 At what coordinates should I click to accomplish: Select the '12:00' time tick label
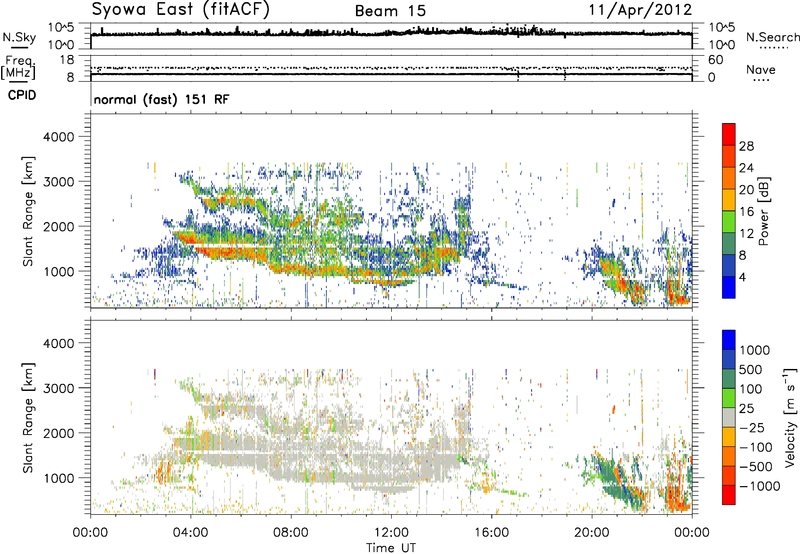pos(391,533)
